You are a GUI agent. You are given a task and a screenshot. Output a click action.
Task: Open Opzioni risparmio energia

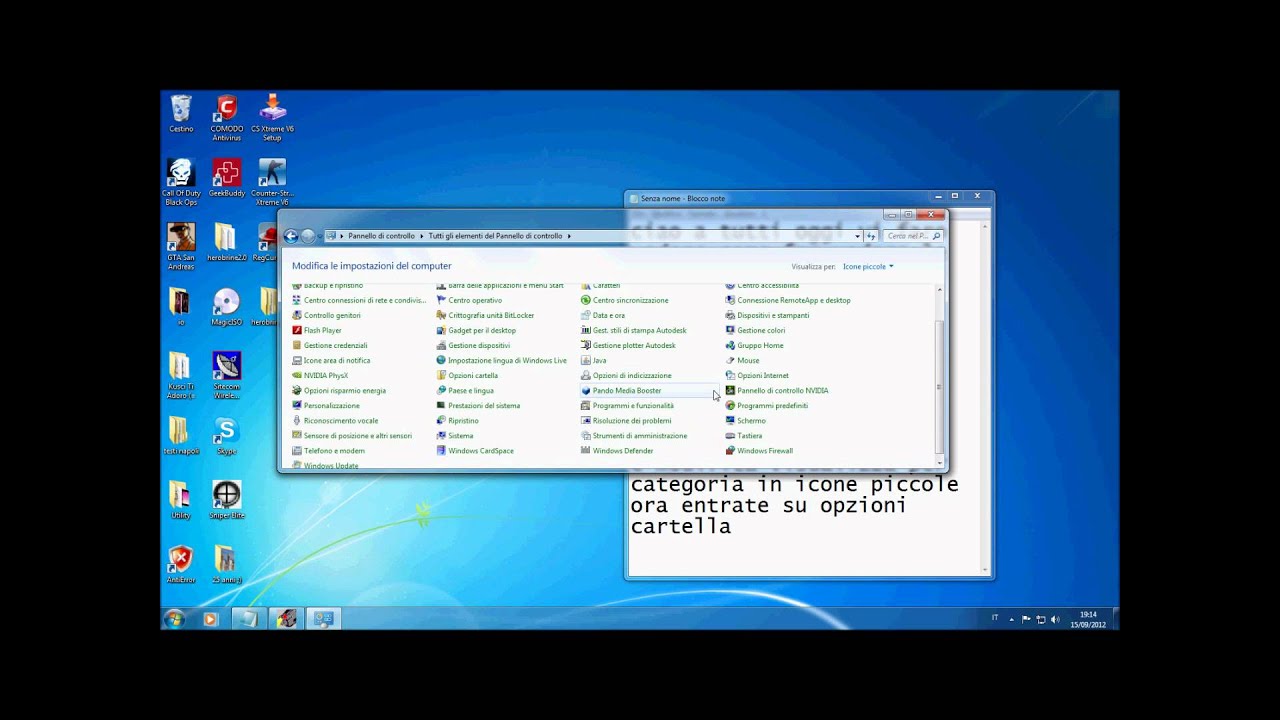tap(338, 390)
